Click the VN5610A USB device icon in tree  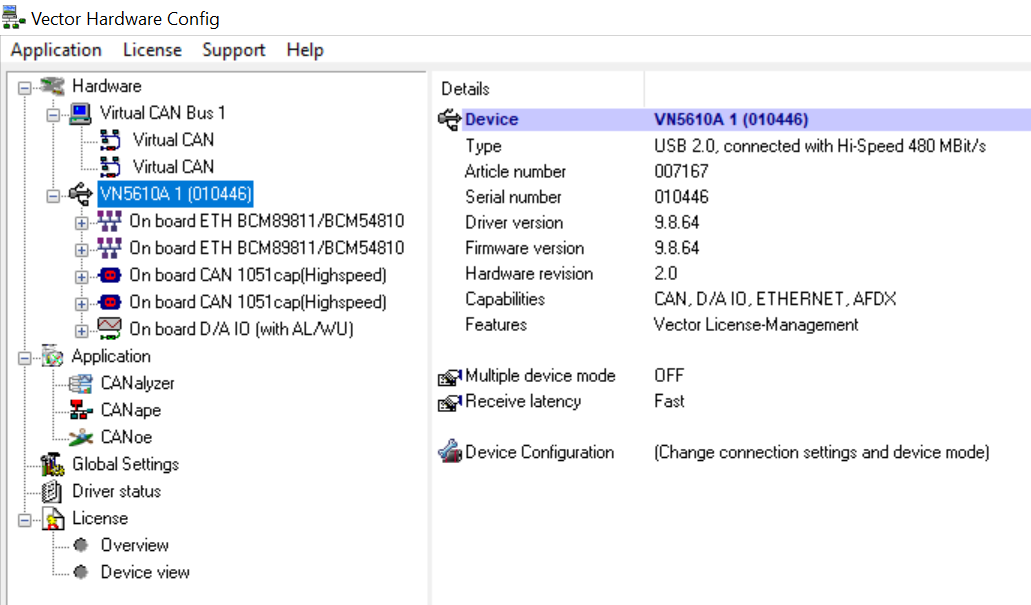[x=81, y=194]
